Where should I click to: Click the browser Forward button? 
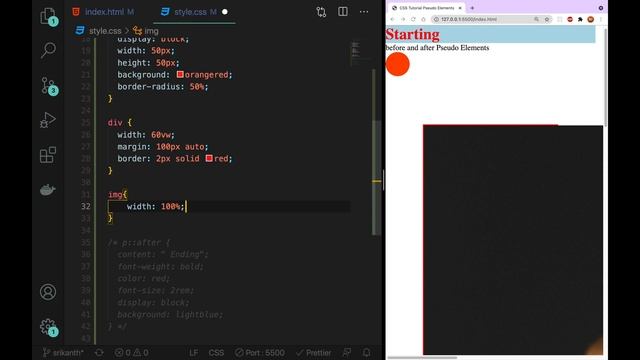pyautogui.click(x=403, y=19)
